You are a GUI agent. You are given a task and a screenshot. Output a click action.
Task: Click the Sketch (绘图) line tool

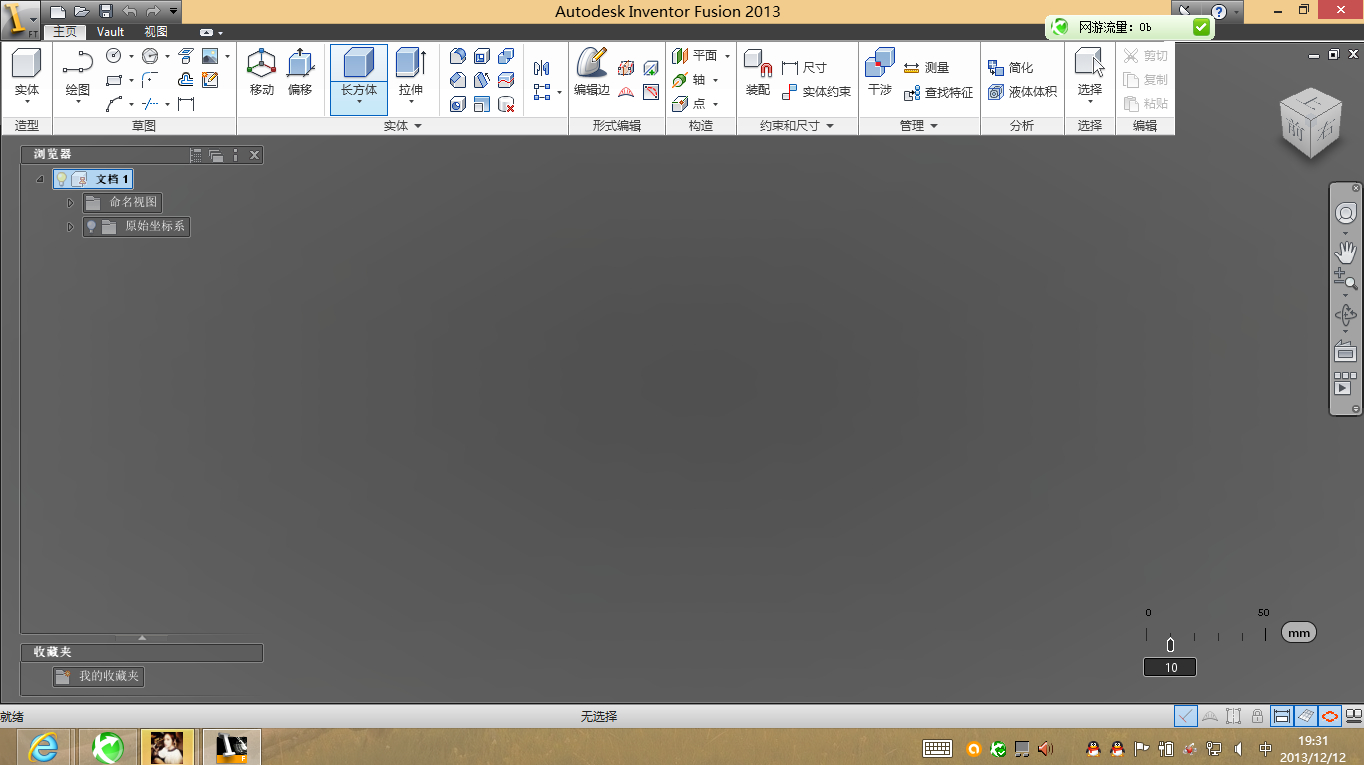point(78,73)
